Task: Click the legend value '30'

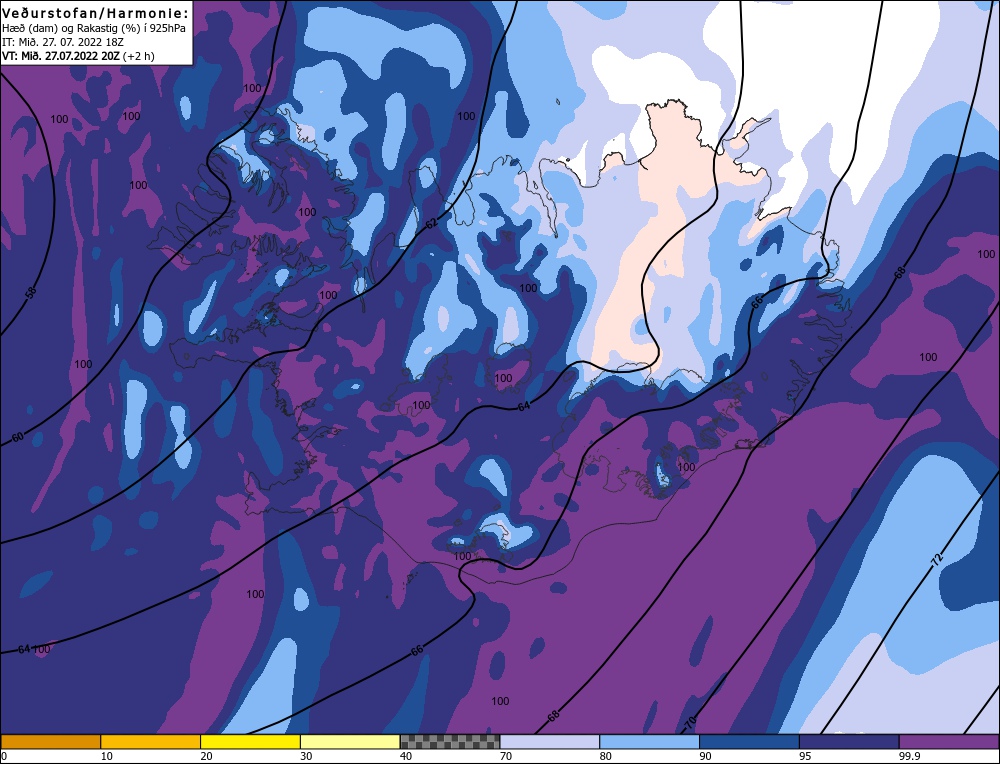Action: point(306,756)
